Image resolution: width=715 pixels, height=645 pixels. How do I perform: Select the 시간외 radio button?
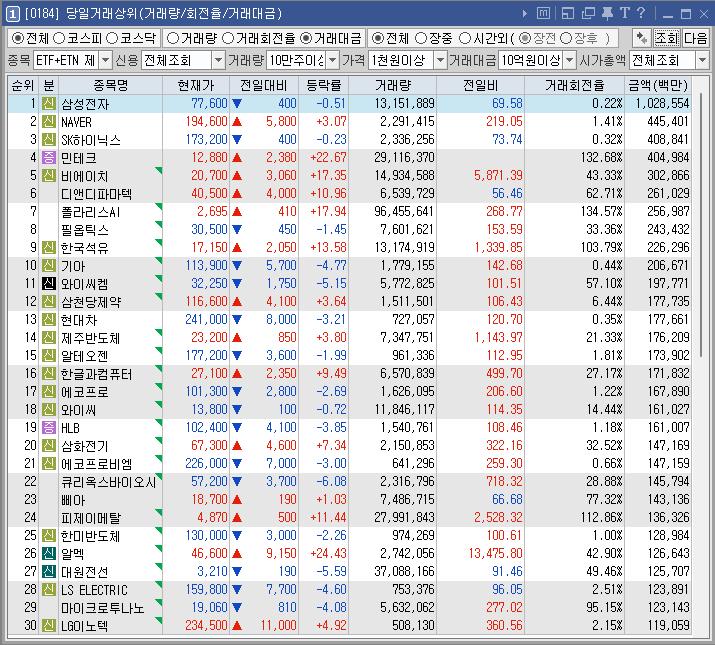(465, 38)
